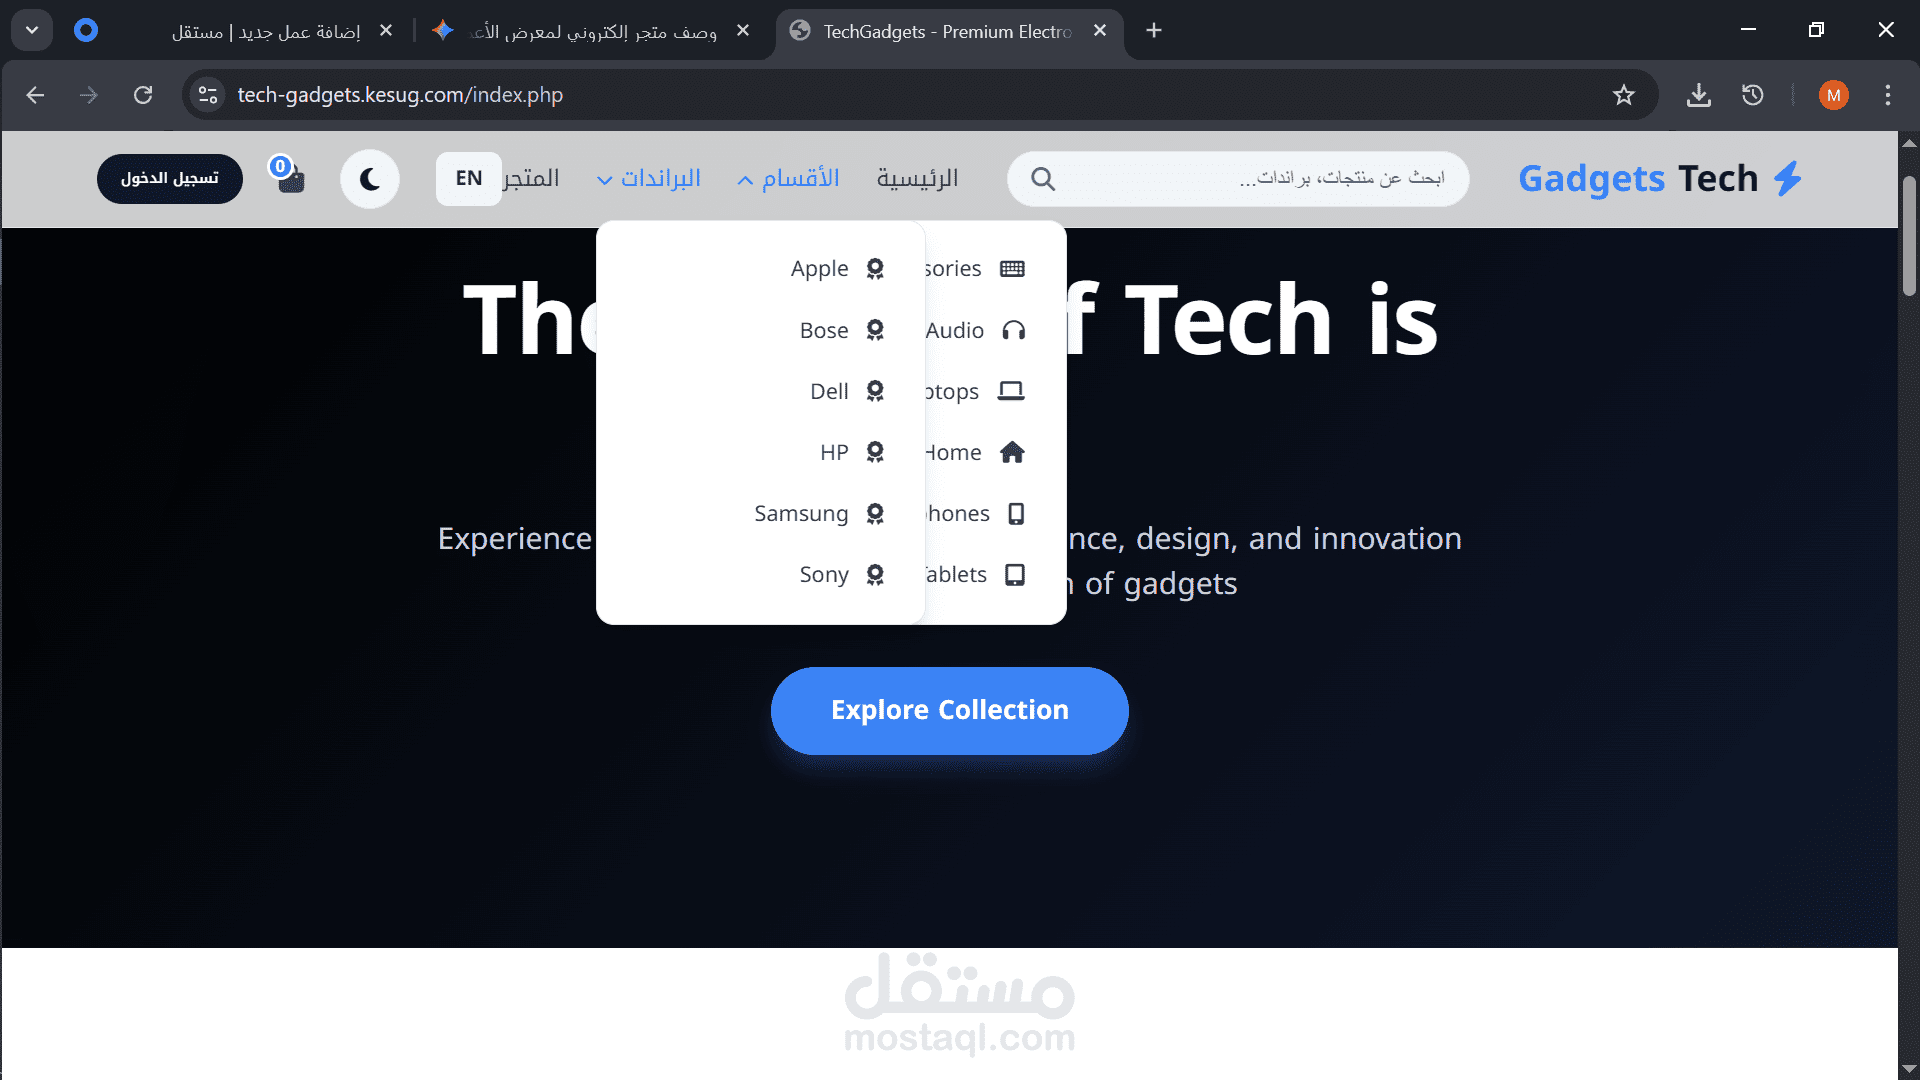Toggle dark mode with the moon icon
This screenshot has height=1080, width=1920.
coord(370,179)
